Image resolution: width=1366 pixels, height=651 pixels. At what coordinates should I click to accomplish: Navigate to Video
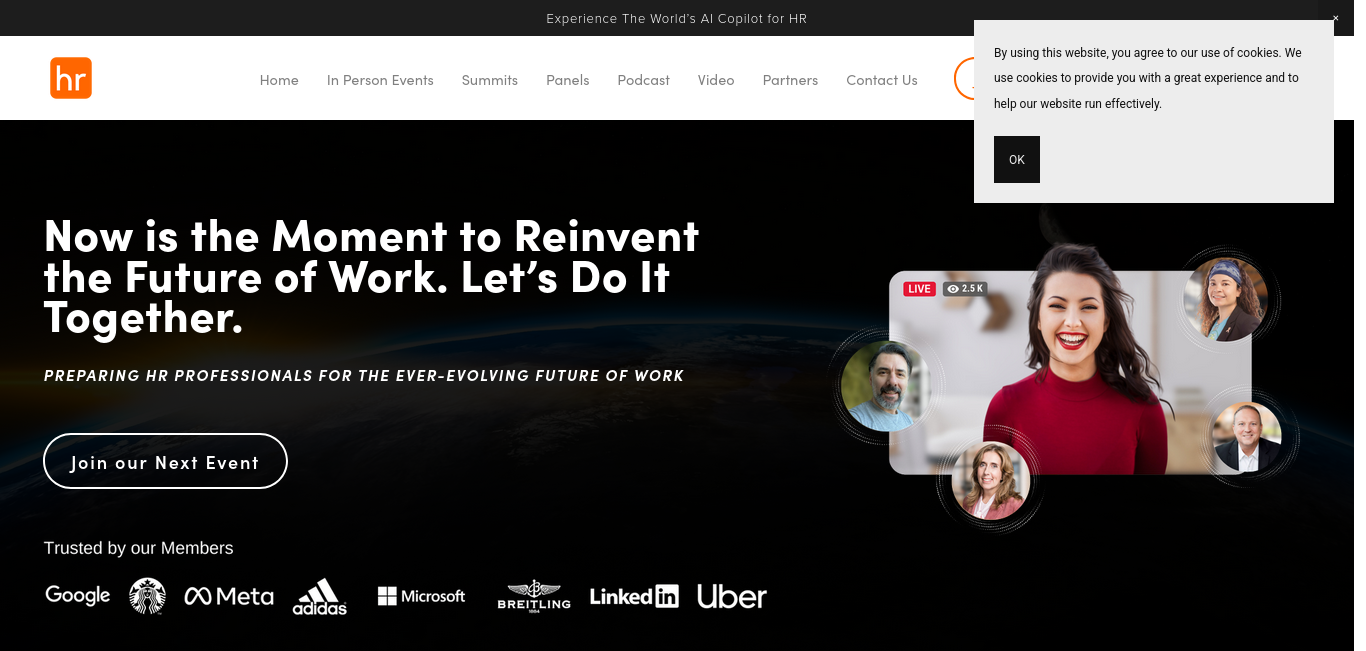[716, 80]
